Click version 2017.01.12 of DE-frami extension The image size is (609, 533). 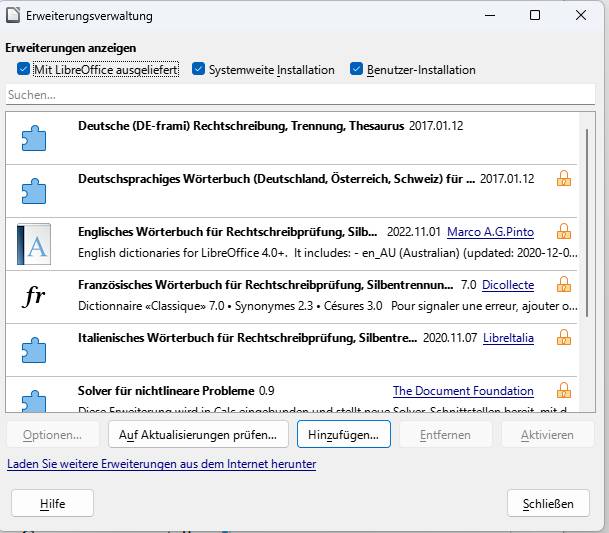coord(436,126)
